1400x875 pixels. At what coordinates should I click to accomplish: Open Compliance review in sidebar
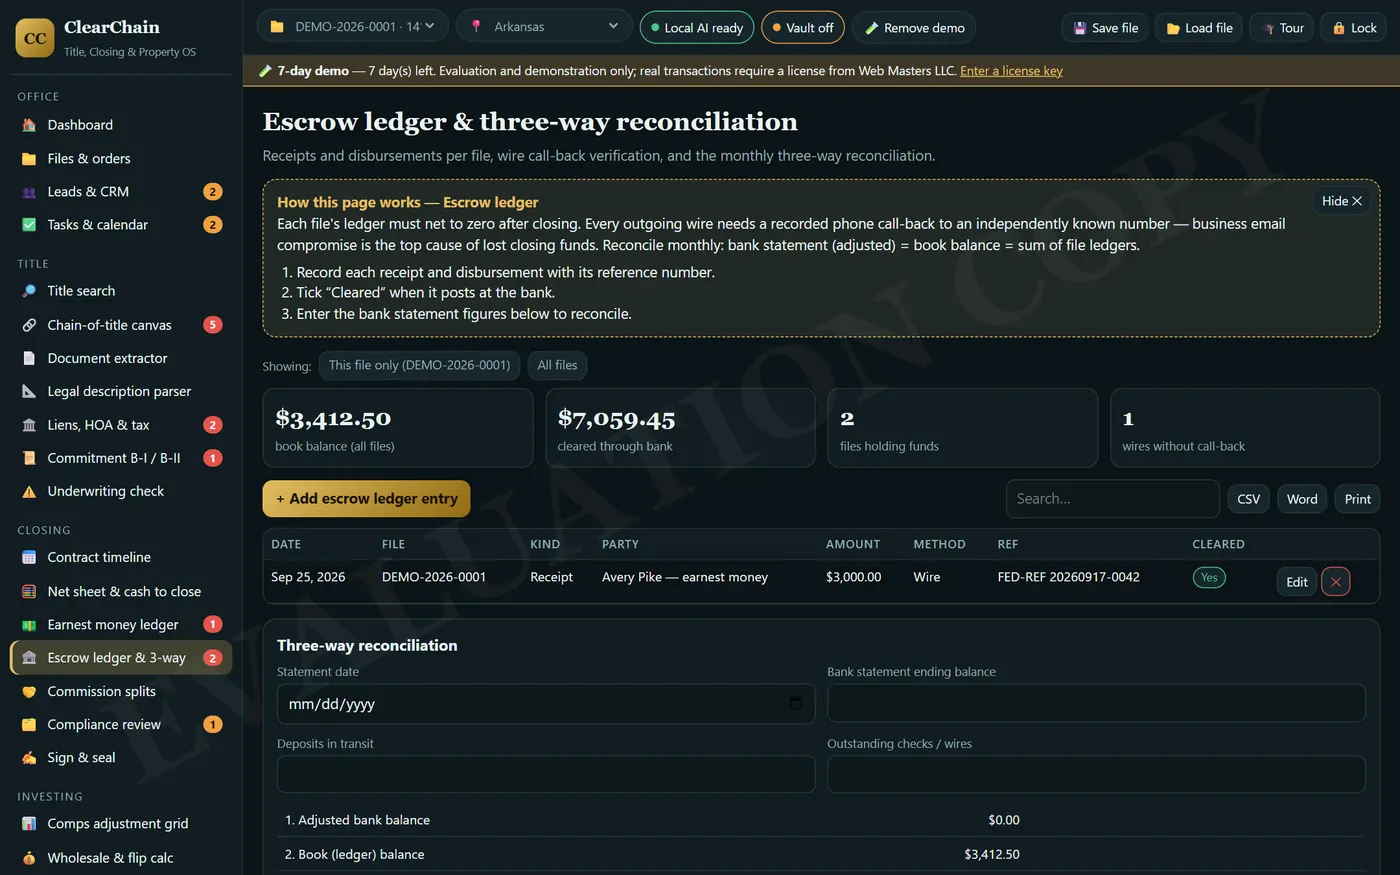coord(121,725)
